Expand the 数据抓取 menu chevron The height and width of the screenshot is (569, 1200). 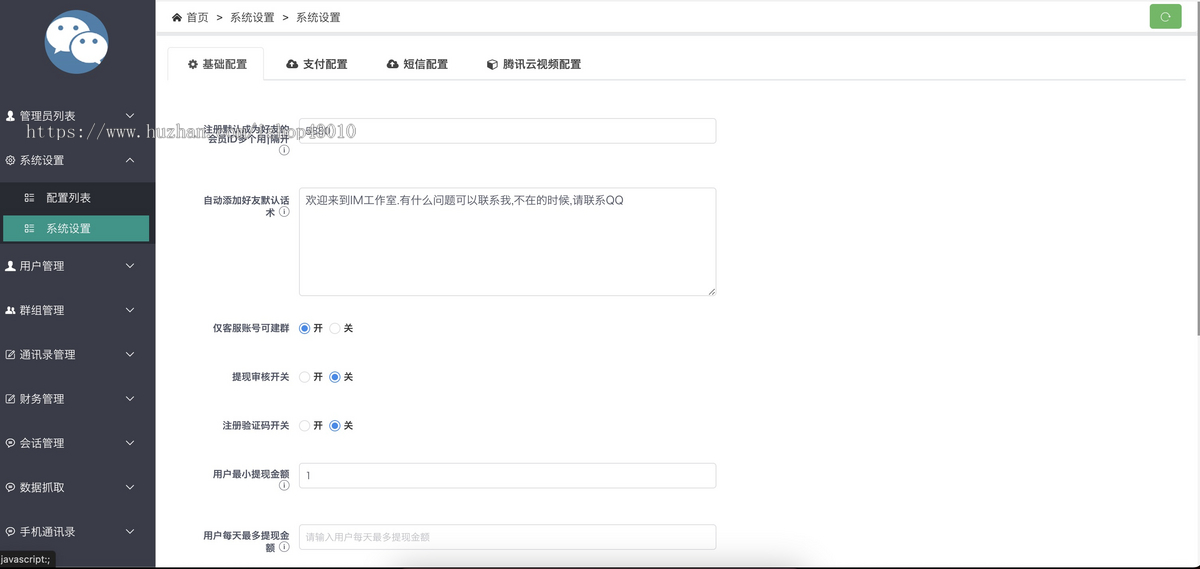130,487
